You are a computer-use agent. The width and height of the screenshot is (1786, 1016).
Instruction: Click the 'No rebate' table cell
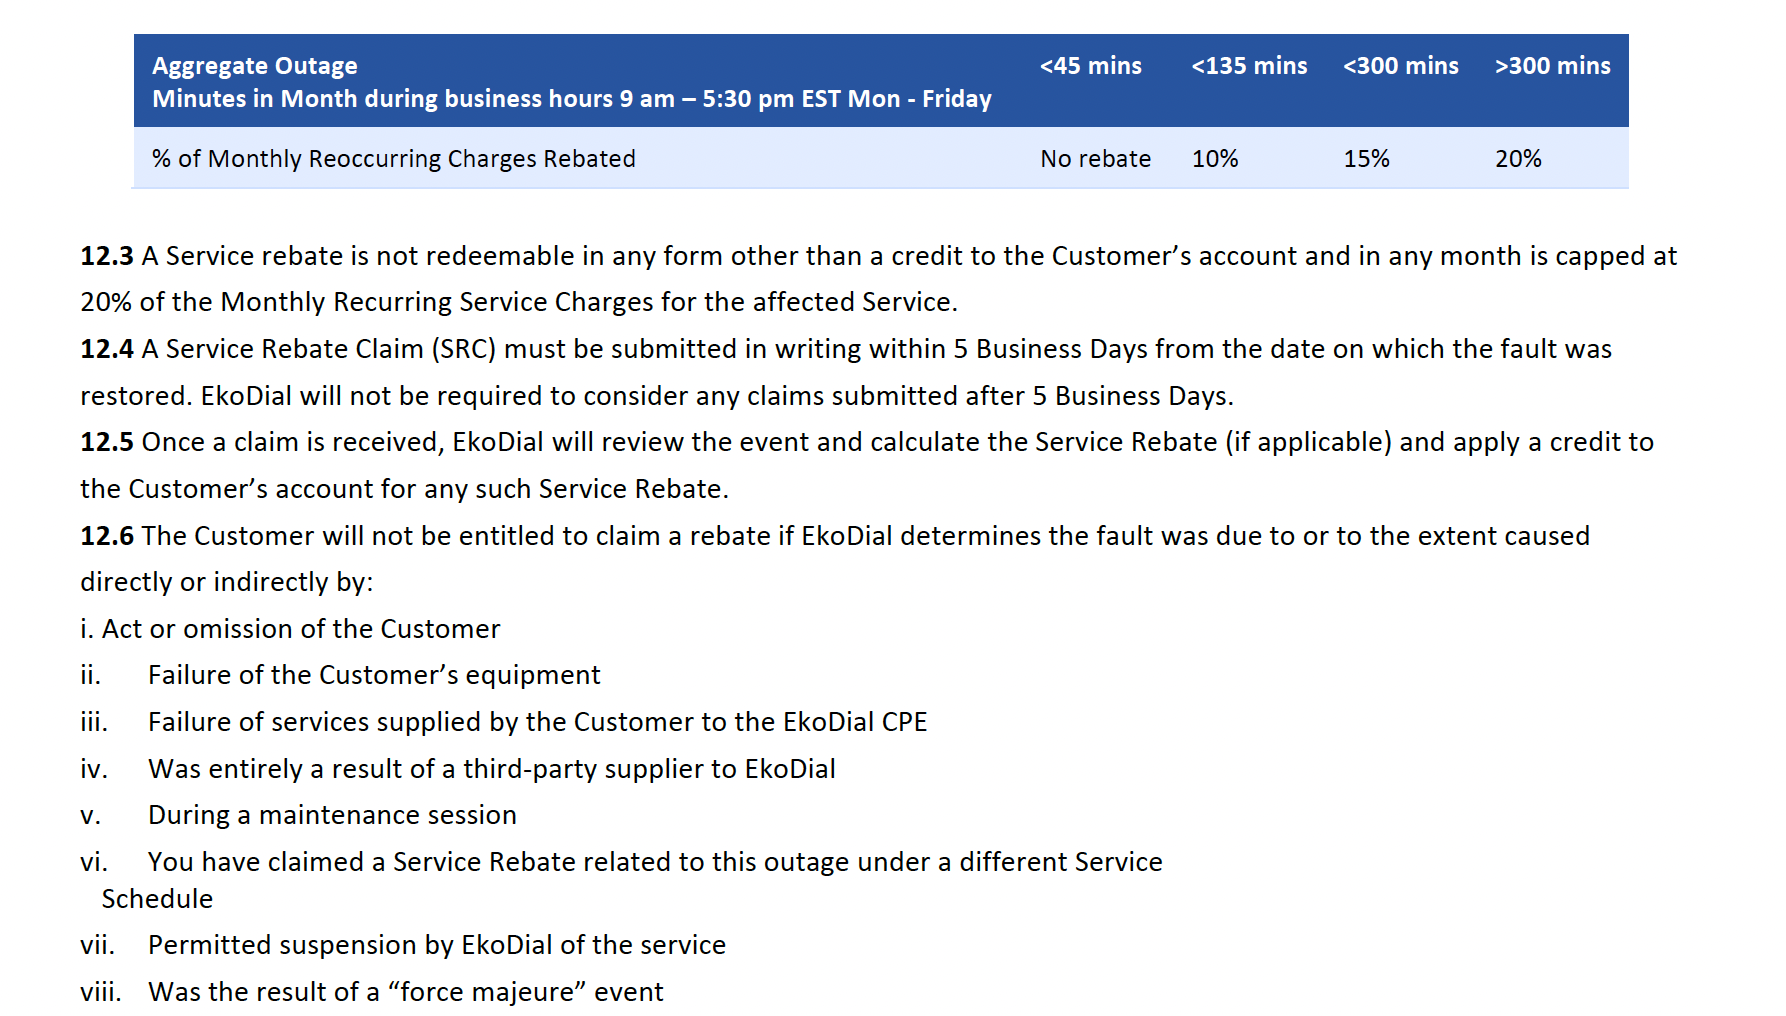1095,159
